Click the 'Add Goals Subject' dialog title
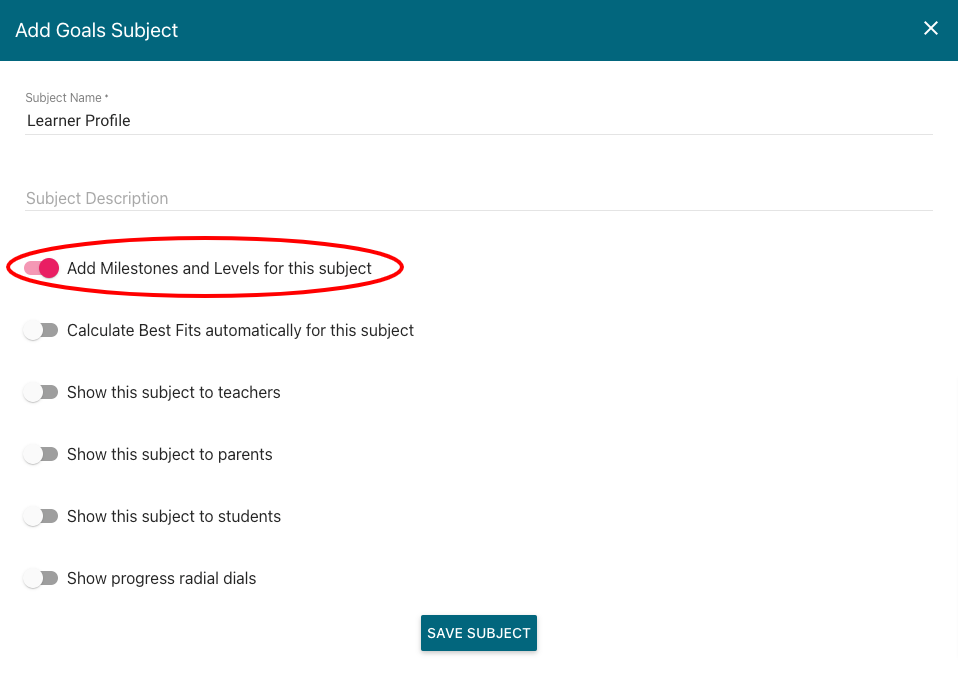The image size is (958, 677). [97, 30]
